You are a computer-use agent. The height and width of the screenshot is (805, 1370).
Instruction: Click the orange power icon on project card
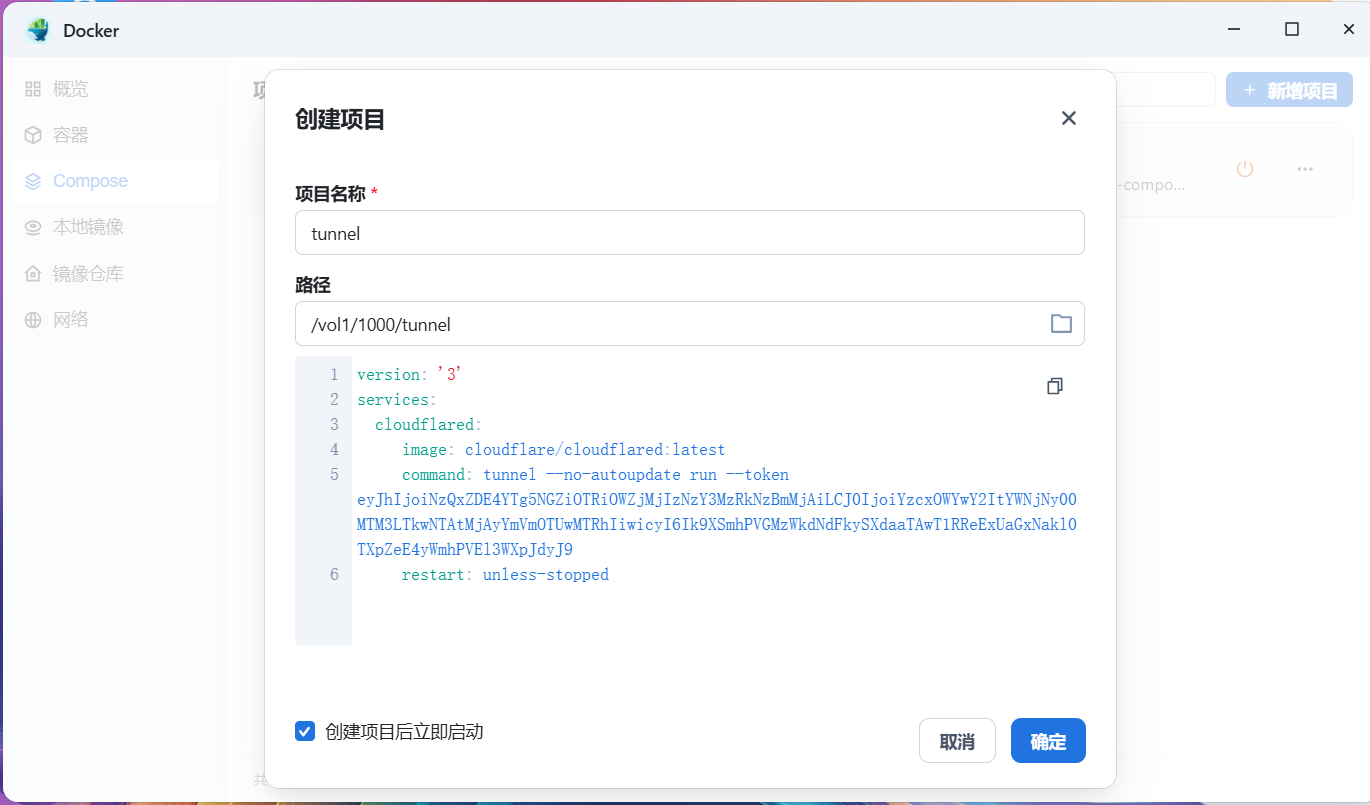[x=1244, y=169]
